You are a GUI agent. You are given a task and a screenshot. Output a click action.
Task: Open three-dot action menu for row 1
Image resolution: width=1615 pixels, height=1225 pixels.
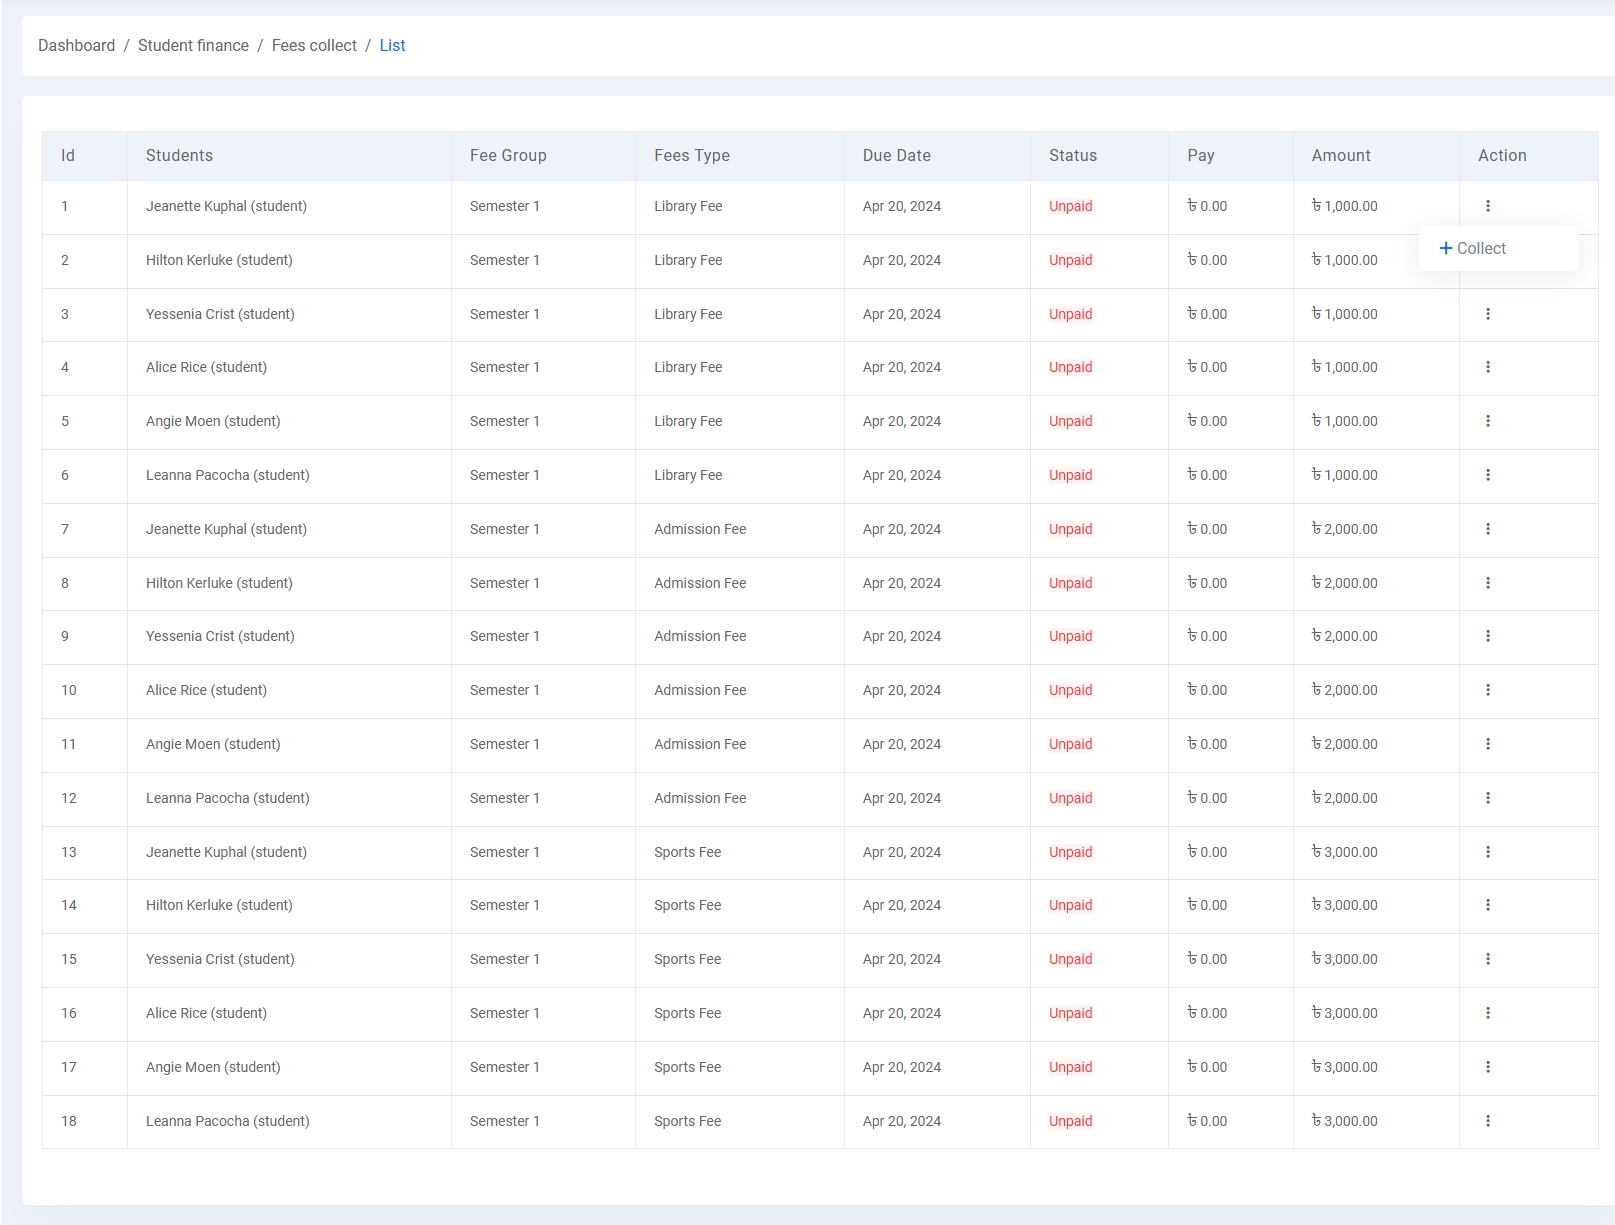[x=1487, y=206]
